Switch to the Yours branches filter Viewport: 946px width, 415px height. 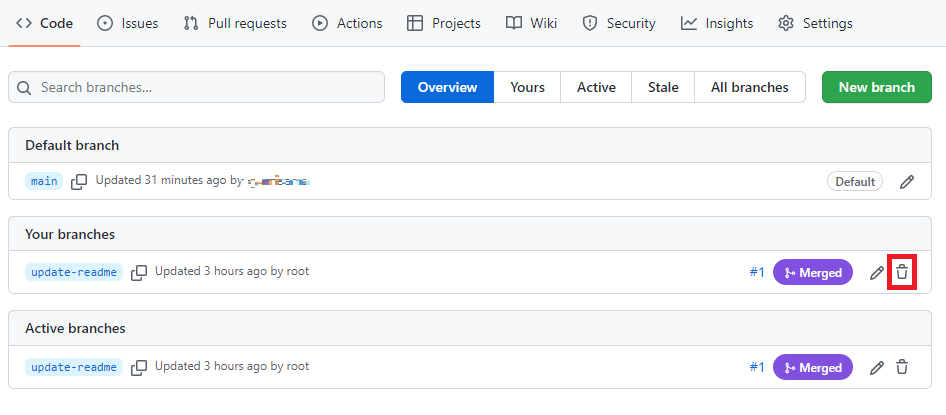[x=527, y=87]
